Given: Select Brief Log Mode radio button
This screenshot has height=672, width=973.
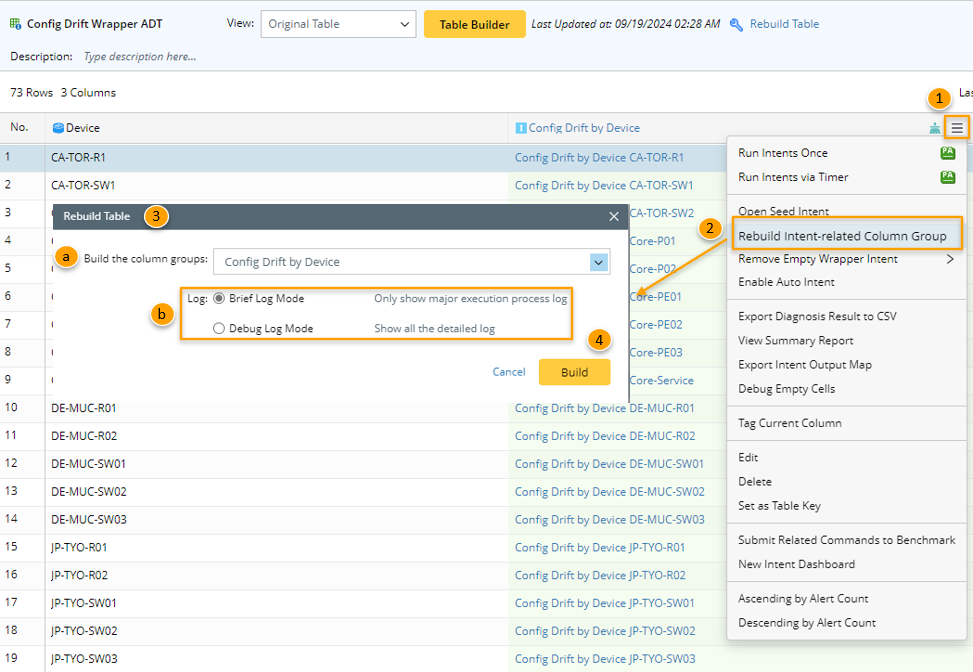Looking at the screenshot, I should point(219,299).
